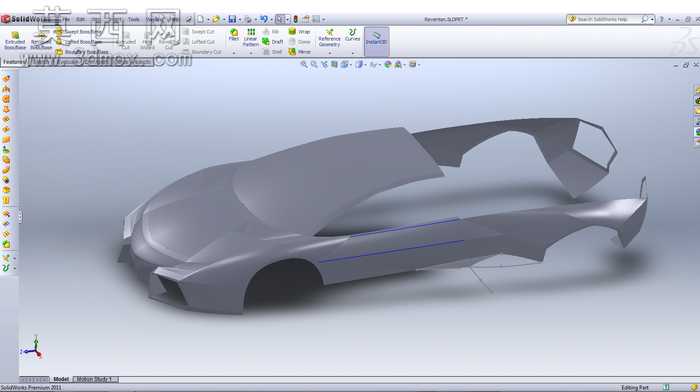The image size is (700, 392).
Task: Click Reference Geometry icon in left toolbar
Action: coord(6,258)
